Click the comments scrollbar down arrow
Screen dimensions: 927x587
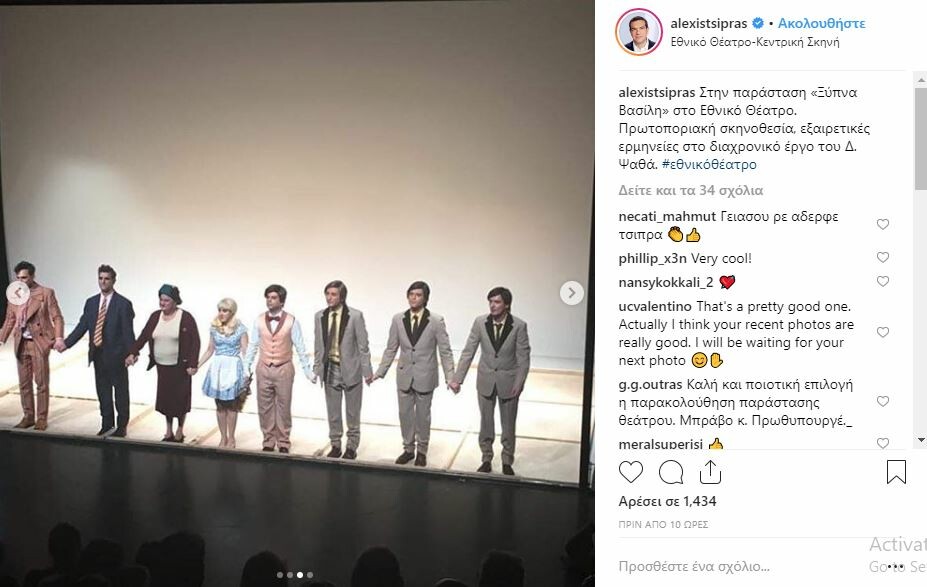[921, 440]
